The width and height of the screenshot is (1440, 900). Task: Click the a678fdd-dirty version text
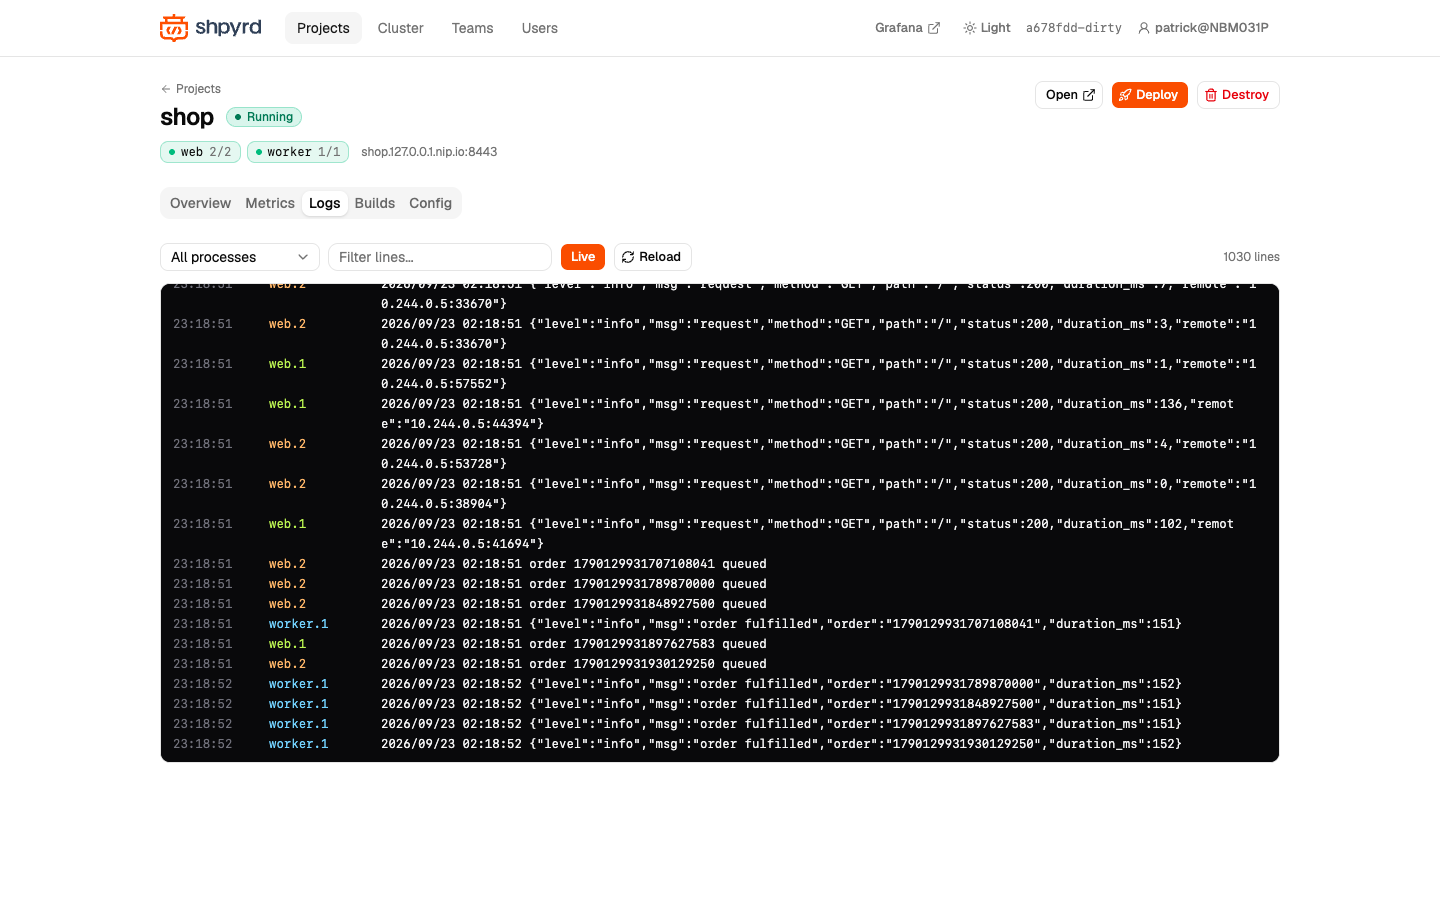click(1073, 28)
